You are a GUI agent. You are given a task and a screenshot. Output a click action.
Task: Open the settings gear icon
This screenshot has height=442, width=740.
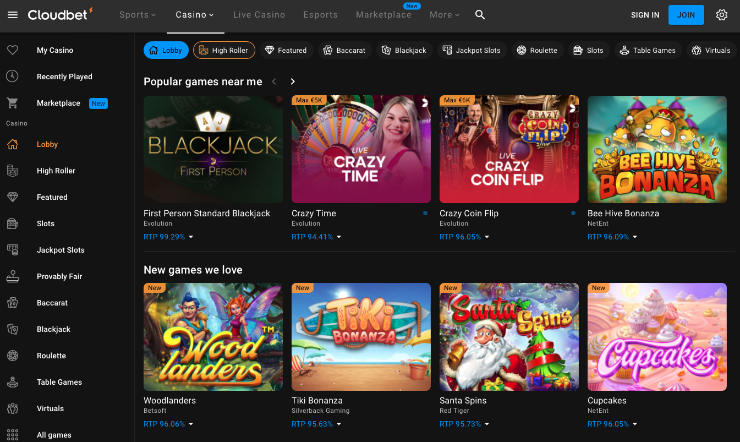[721, 15]
